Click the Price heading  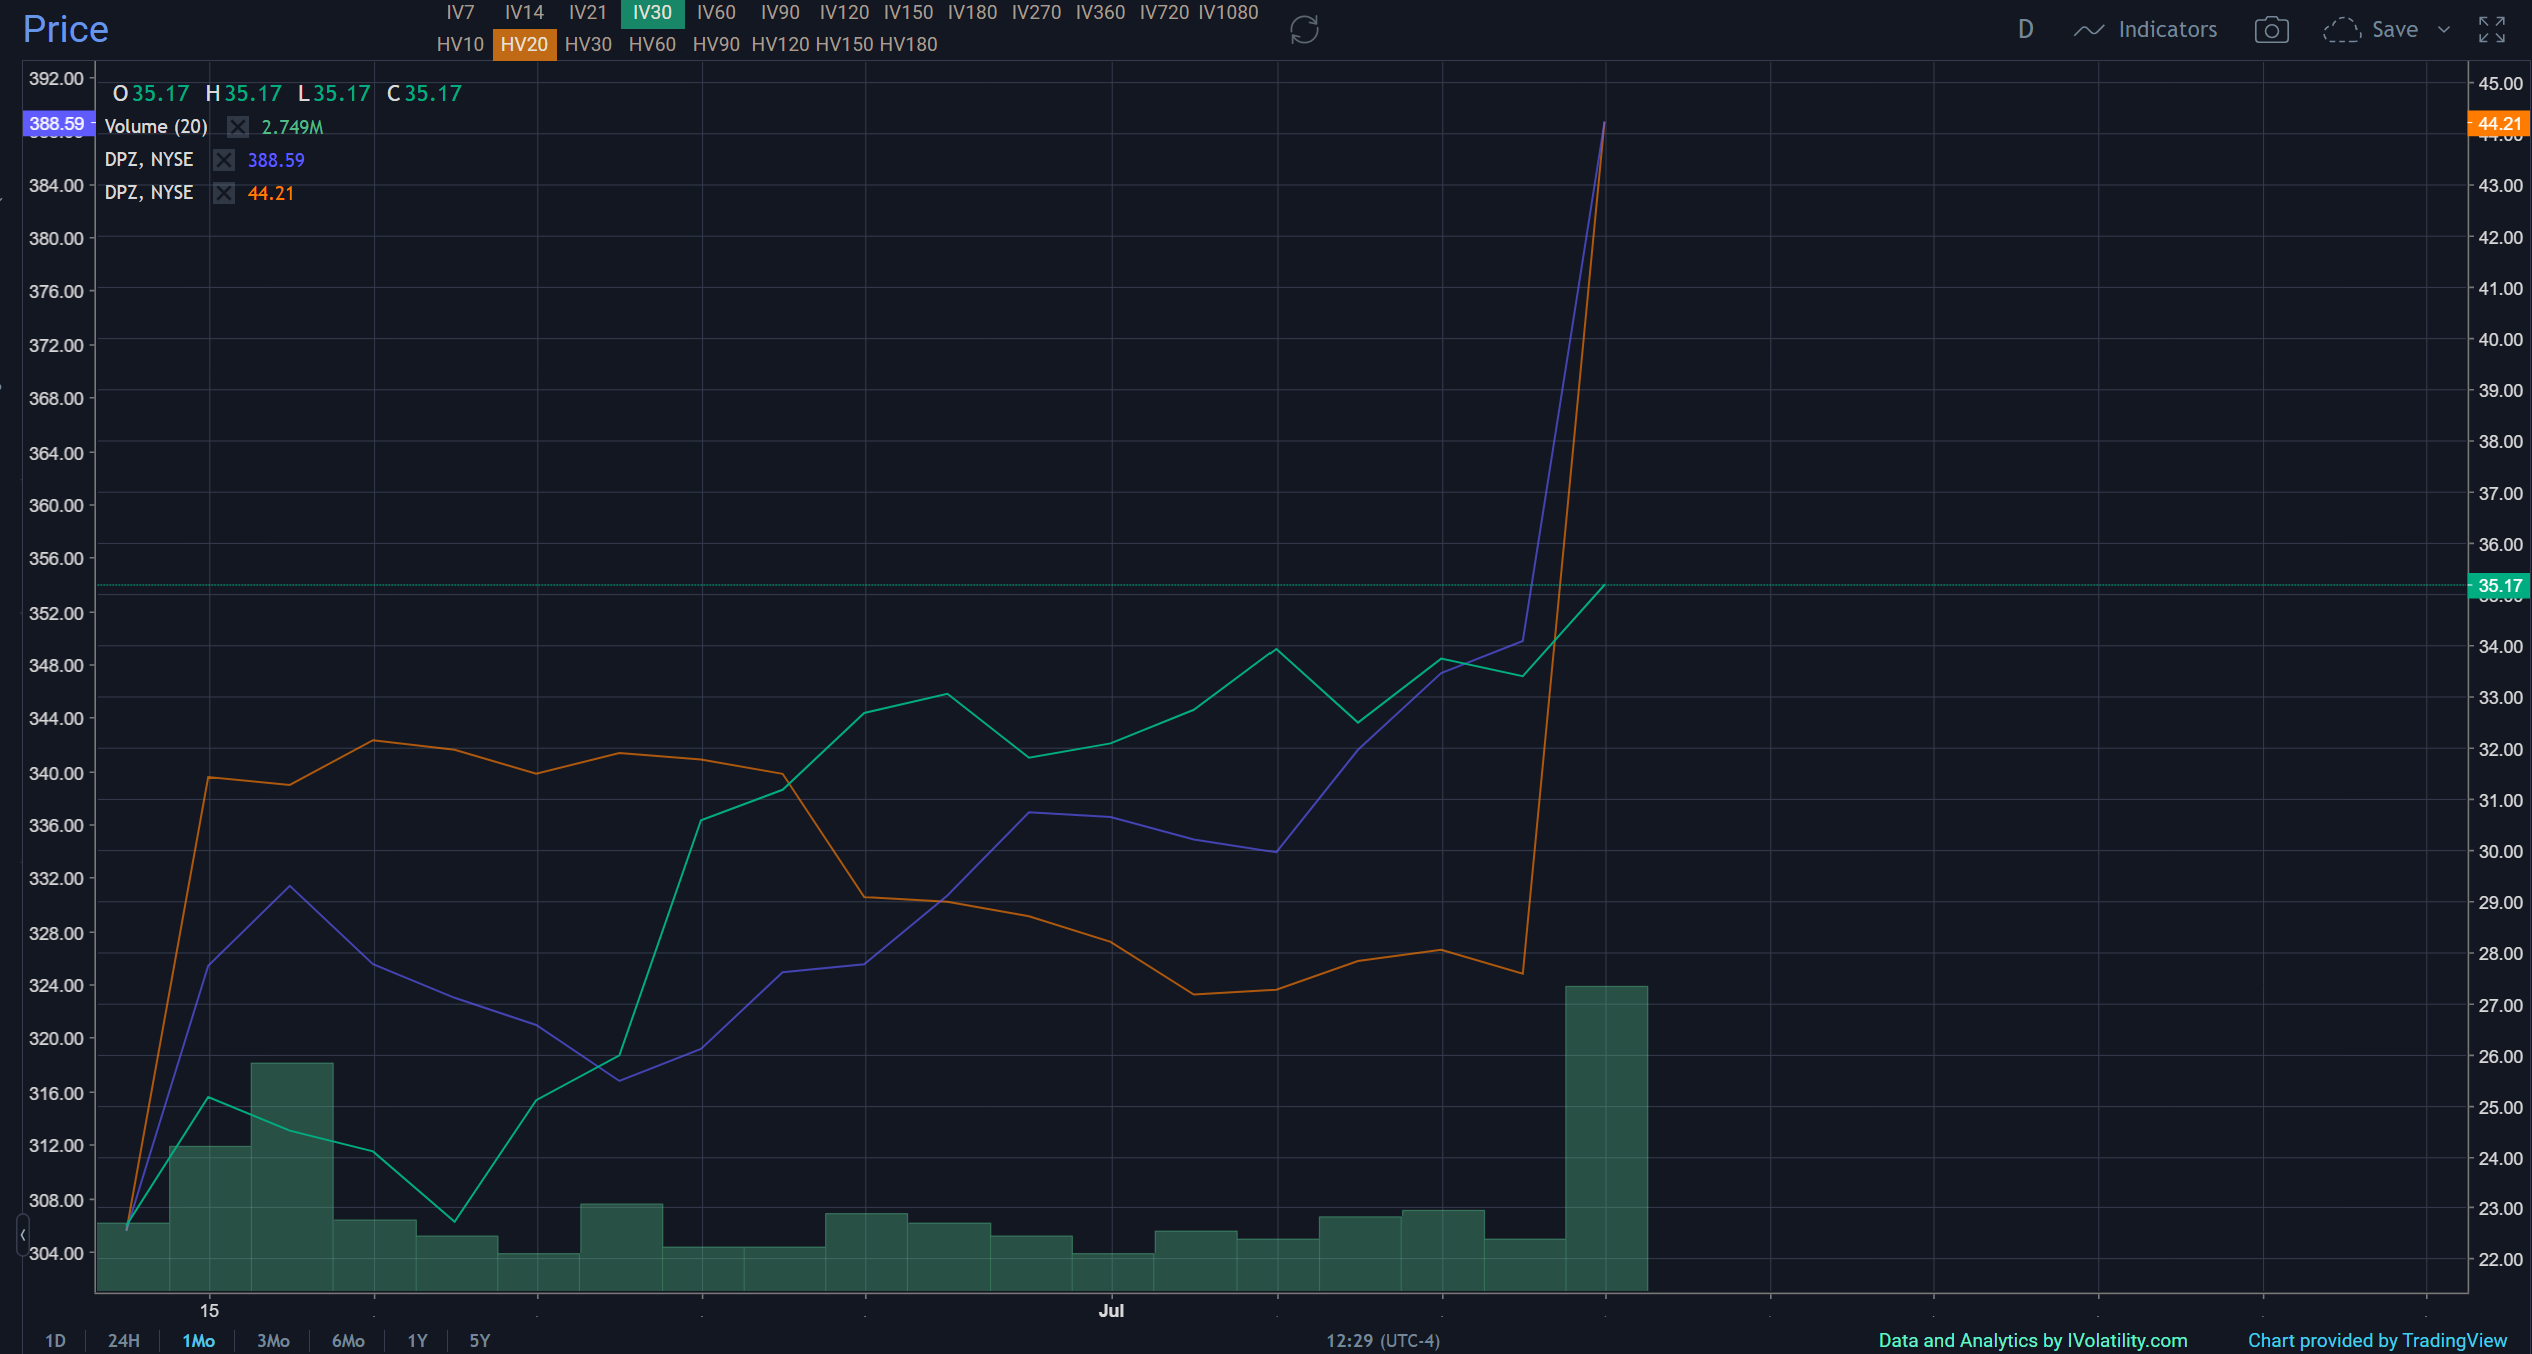tap(65, 29)
